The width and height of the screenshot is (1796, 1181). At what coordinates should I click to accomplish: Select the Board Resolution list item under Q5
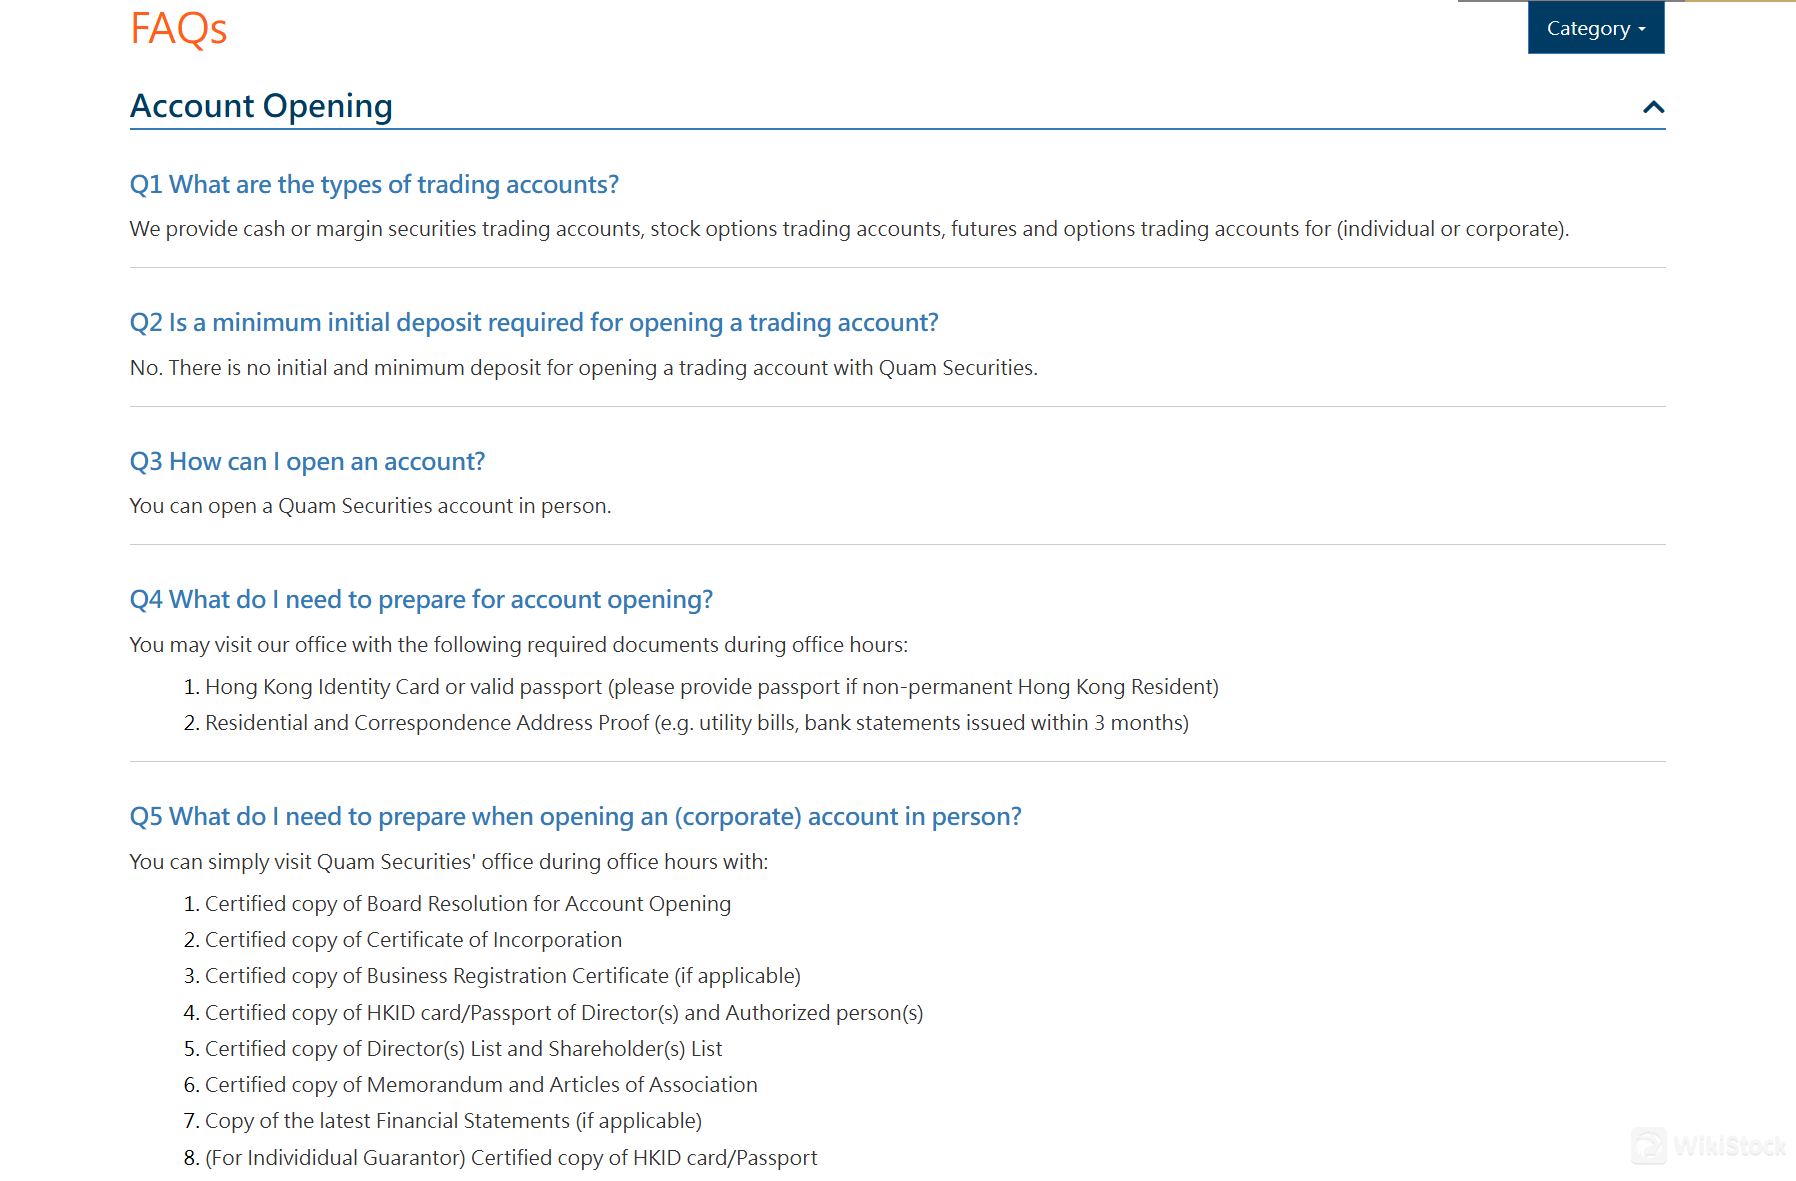pos(467,903)
